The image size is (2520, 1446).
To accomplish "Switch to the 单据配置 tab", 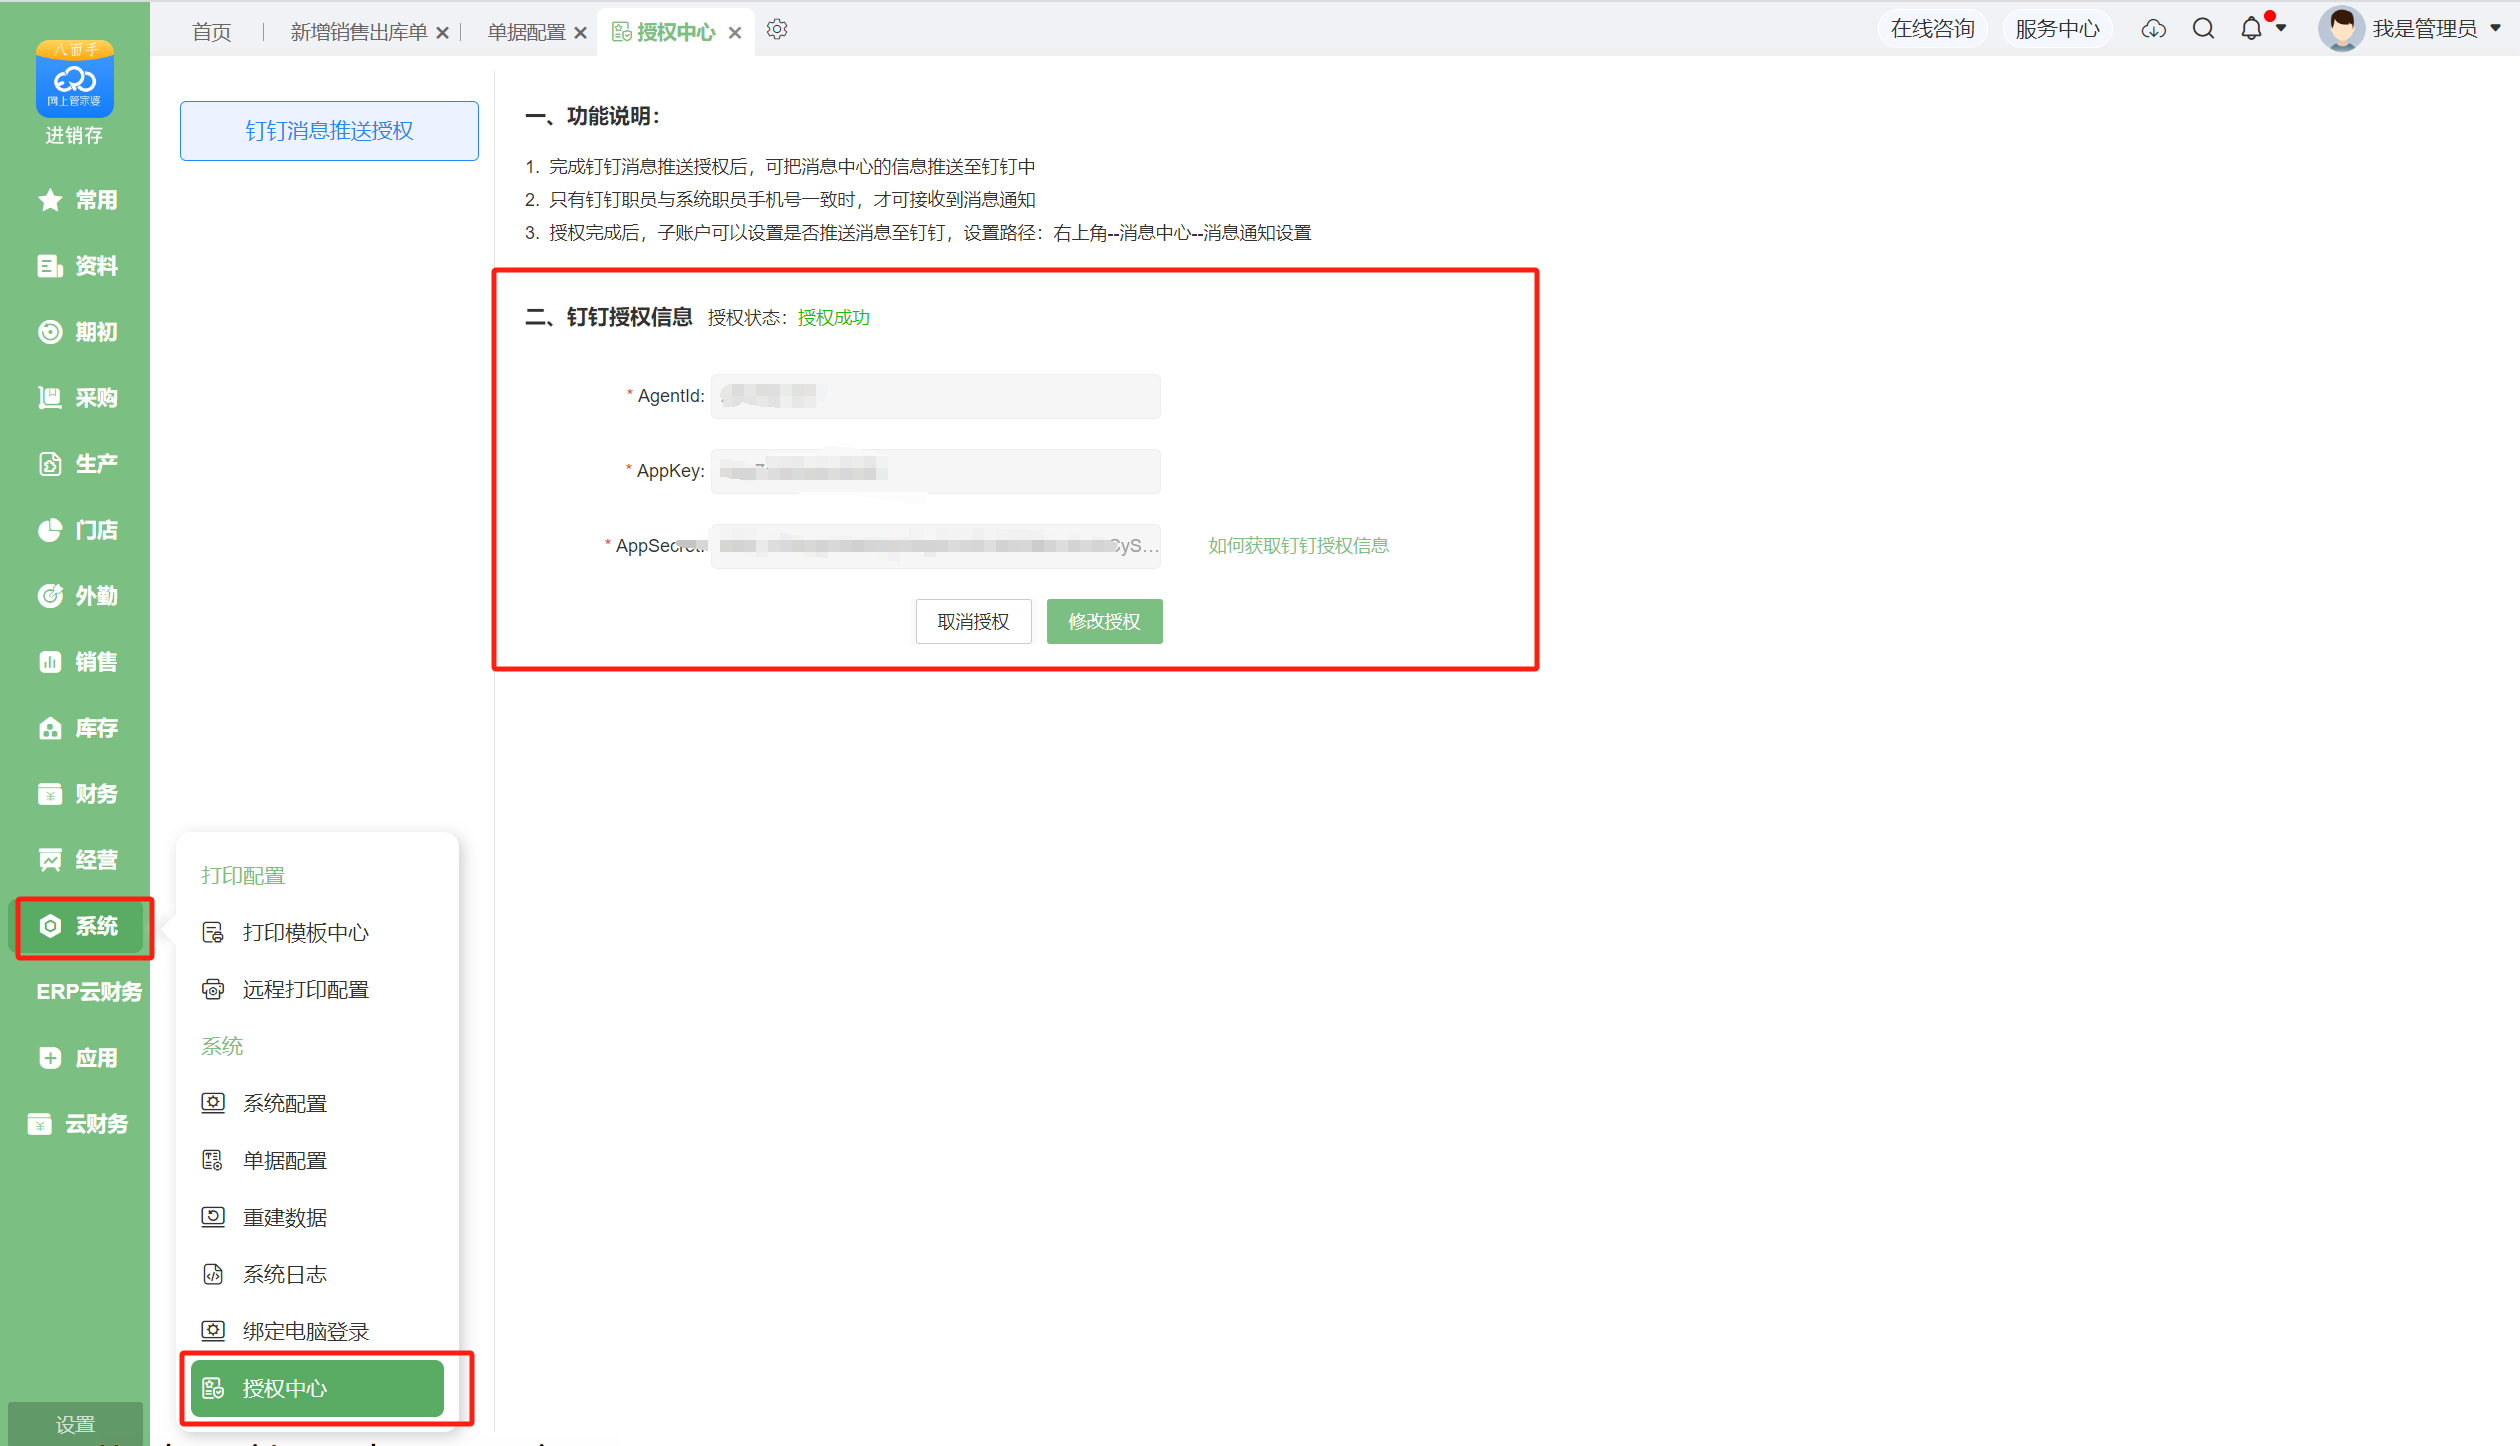I will (x=526, y=32).
